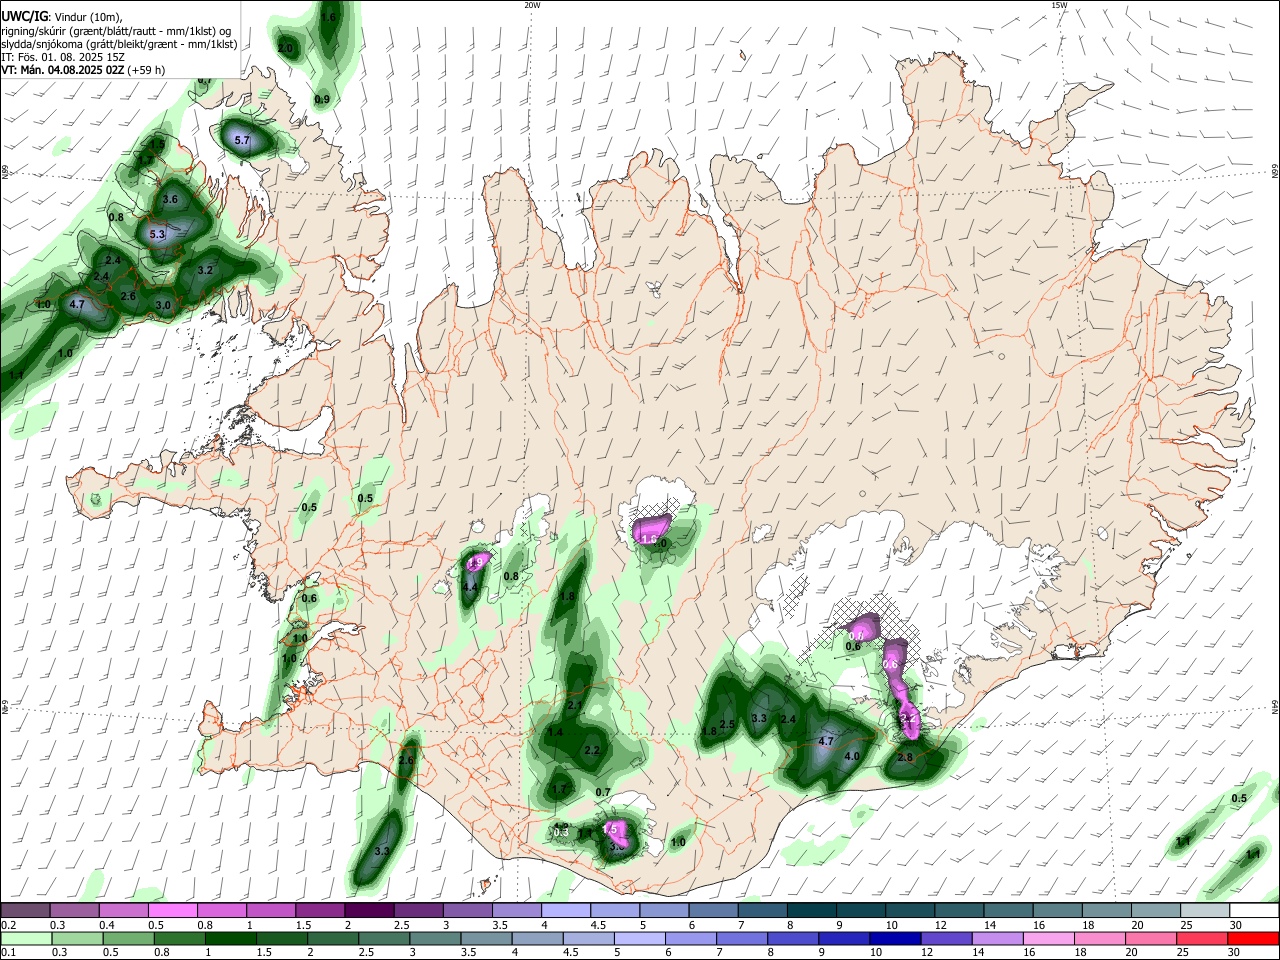Select the 4.4 rainfall value label
Screen dimensions: 1280x960
point(470,587)
